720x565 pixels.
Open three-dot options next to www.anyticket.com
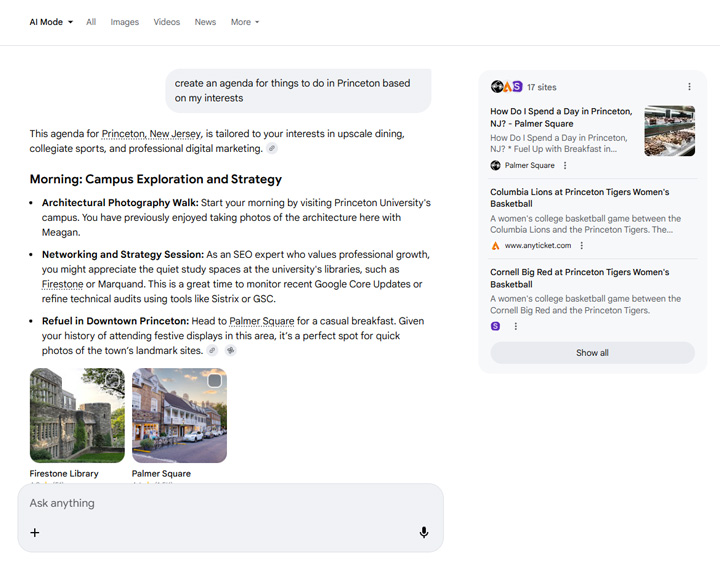pyautogui.click(x=582, y=246)
